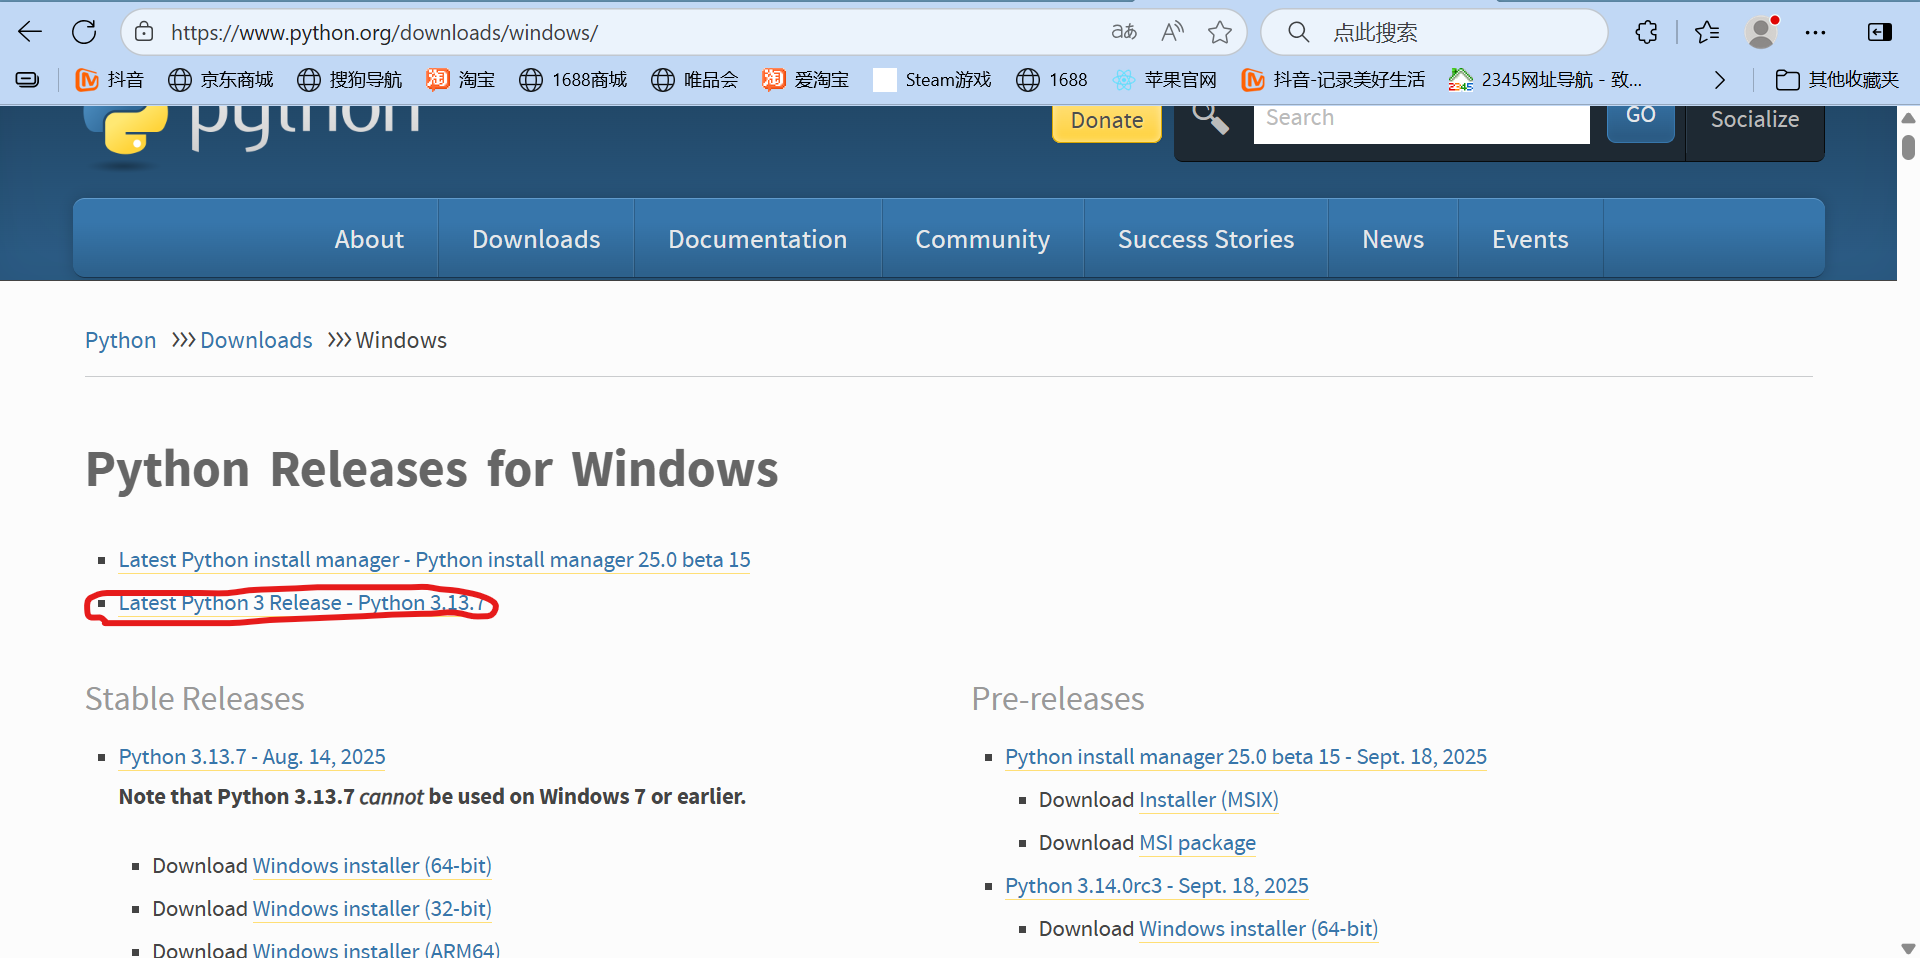1920x958 pixels.
Task: Open the plain 1688 bookmark
Action: pos(1052,80)
